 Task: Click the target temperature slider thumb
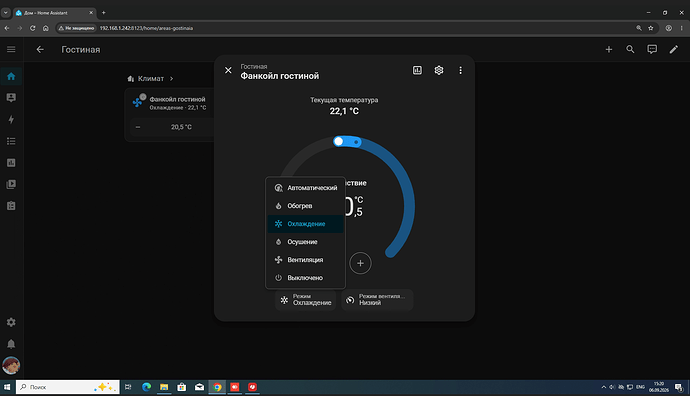pyautogui.click(x=338, y=141)
